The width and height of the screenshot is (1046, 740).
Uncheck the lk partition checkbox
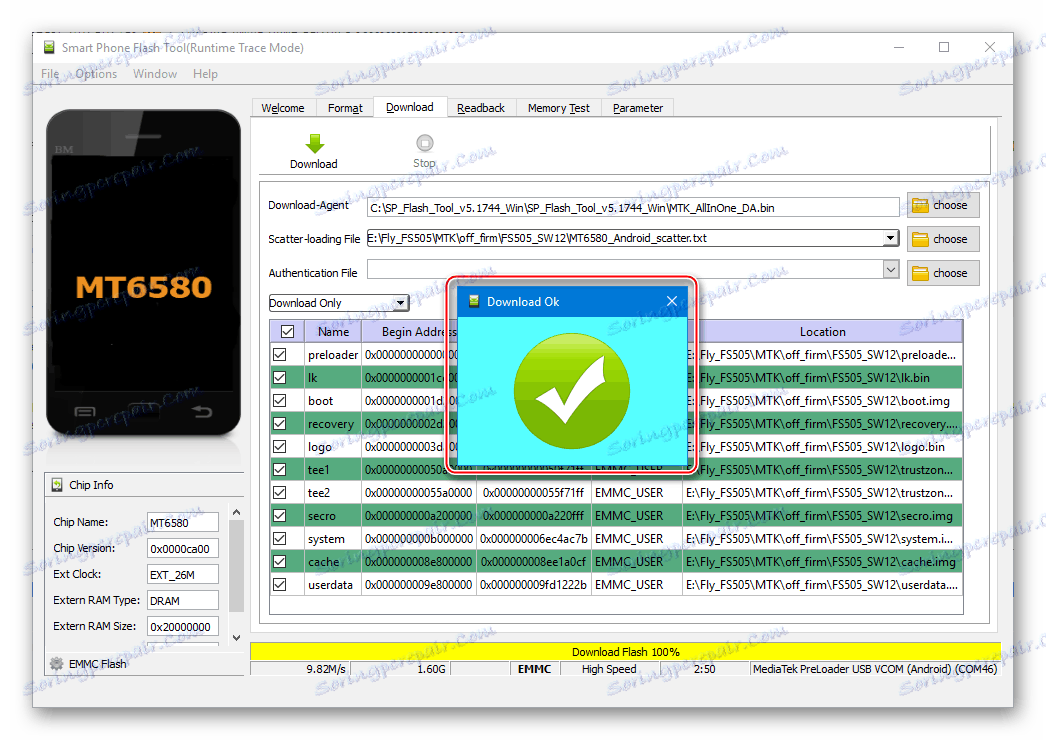pyautogui.click(x=280, y=378)
